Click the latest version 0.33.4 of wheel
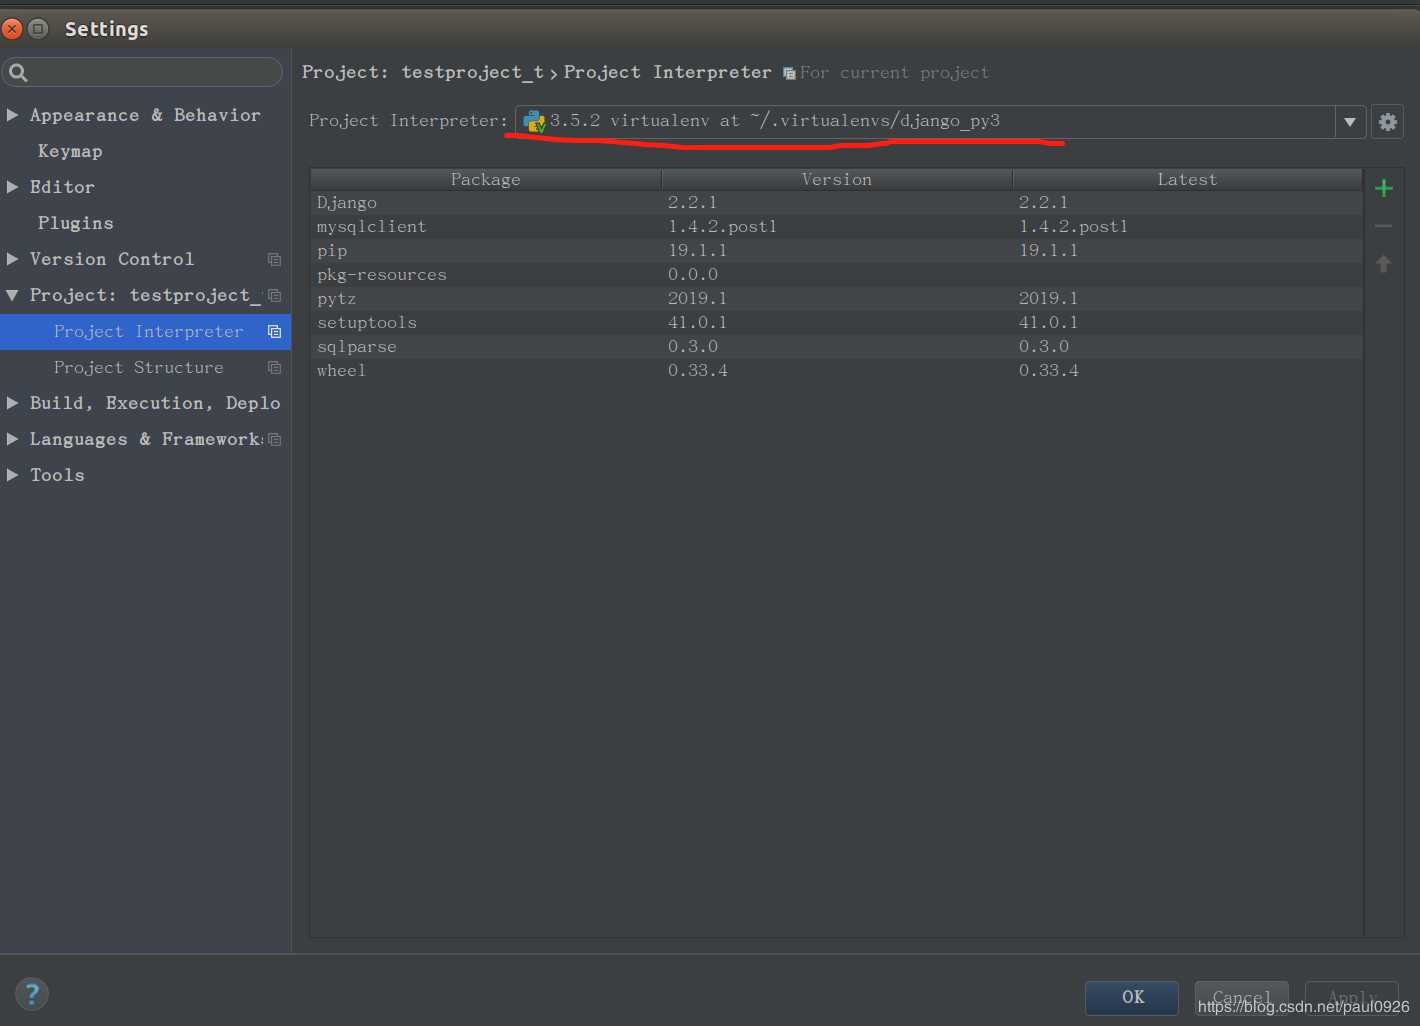Screen dimensions: 1420x1026 click(x=1049, y=371)
